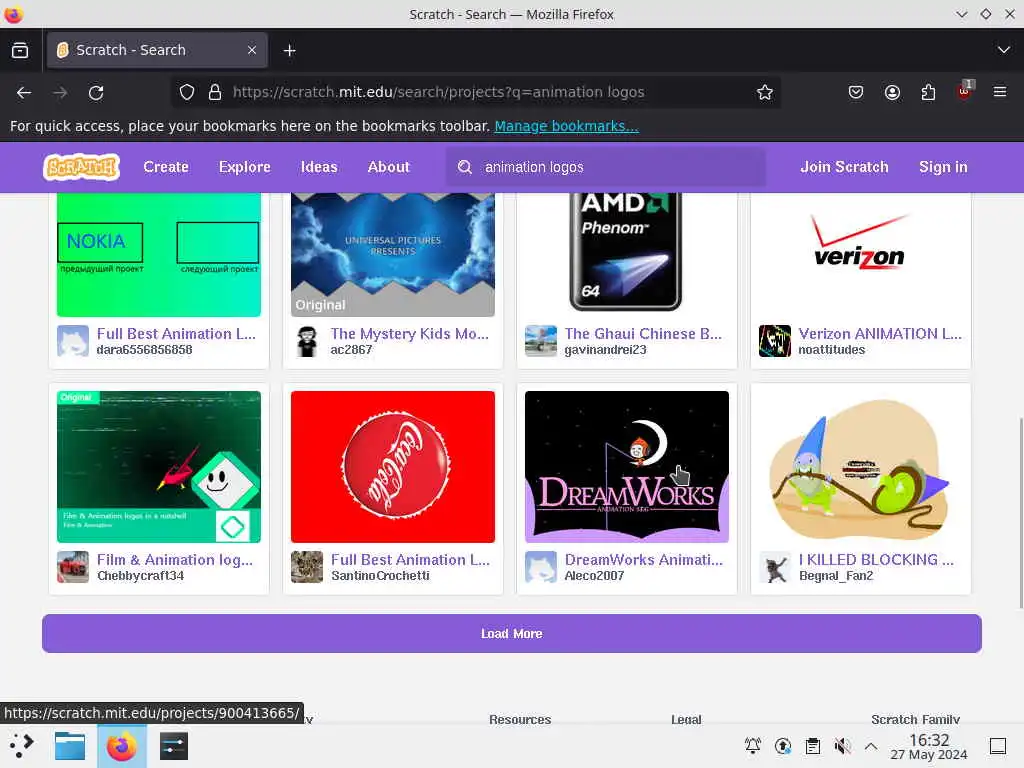
Task: Open the list all tabs chevron
Action: (x=1004, y=50)
